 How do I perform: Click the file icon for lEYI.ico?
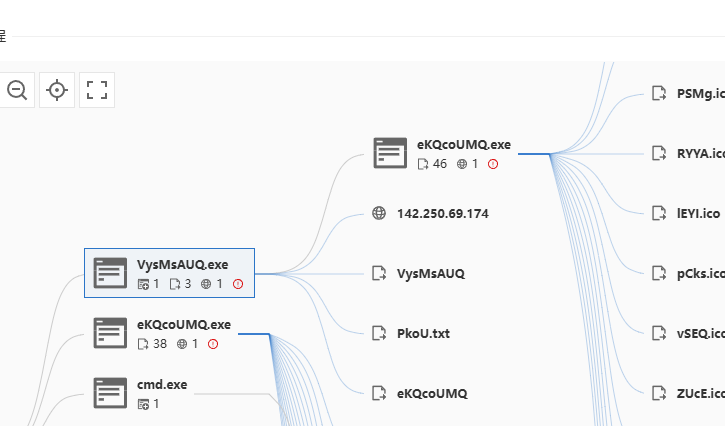point(659,213)
